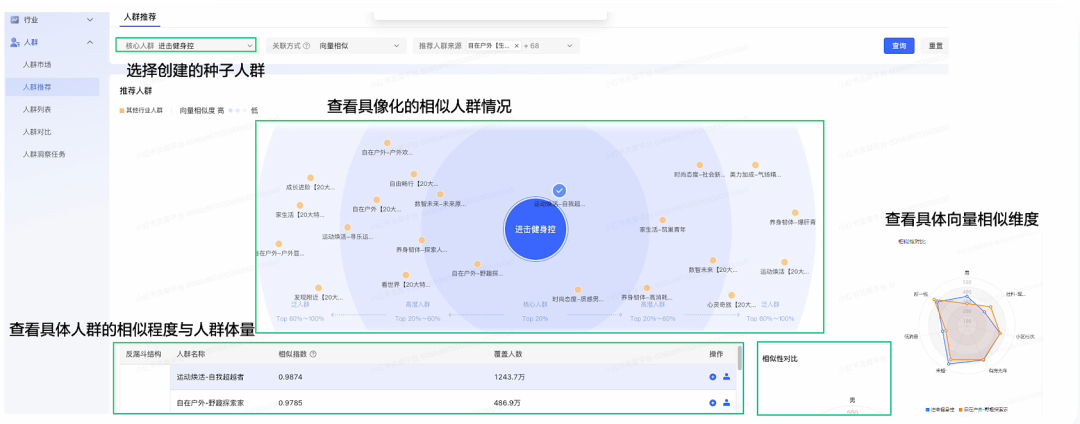Remove the 自在户外 tag from 推荐人群来源
Image resolution: width=1080 pixels, height=424 pixels.
(x=516, y=46)
